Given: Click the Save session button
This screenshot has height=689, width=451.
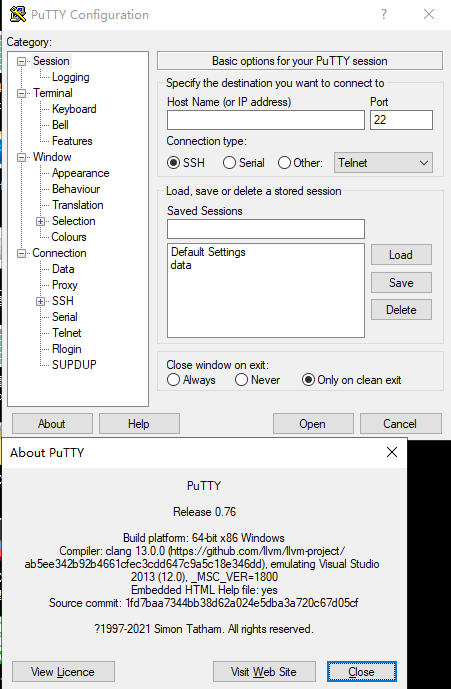Looking at the screenshot, I should pyautogui.click(x=401, y=282).
